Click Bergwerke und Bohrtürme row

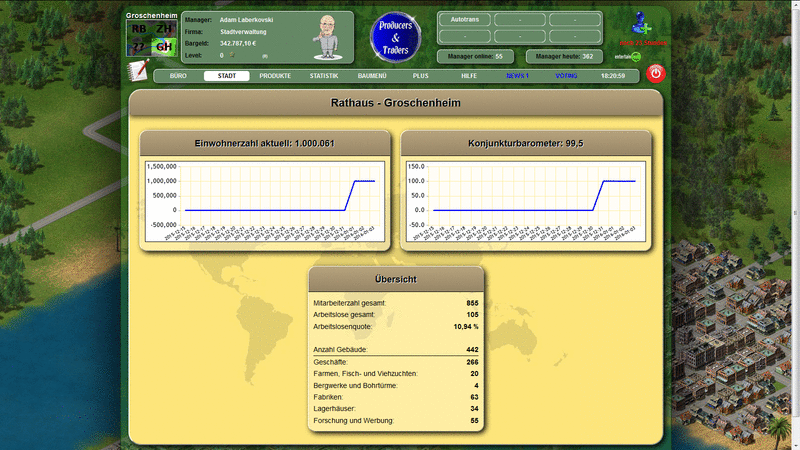pos(396,385)
